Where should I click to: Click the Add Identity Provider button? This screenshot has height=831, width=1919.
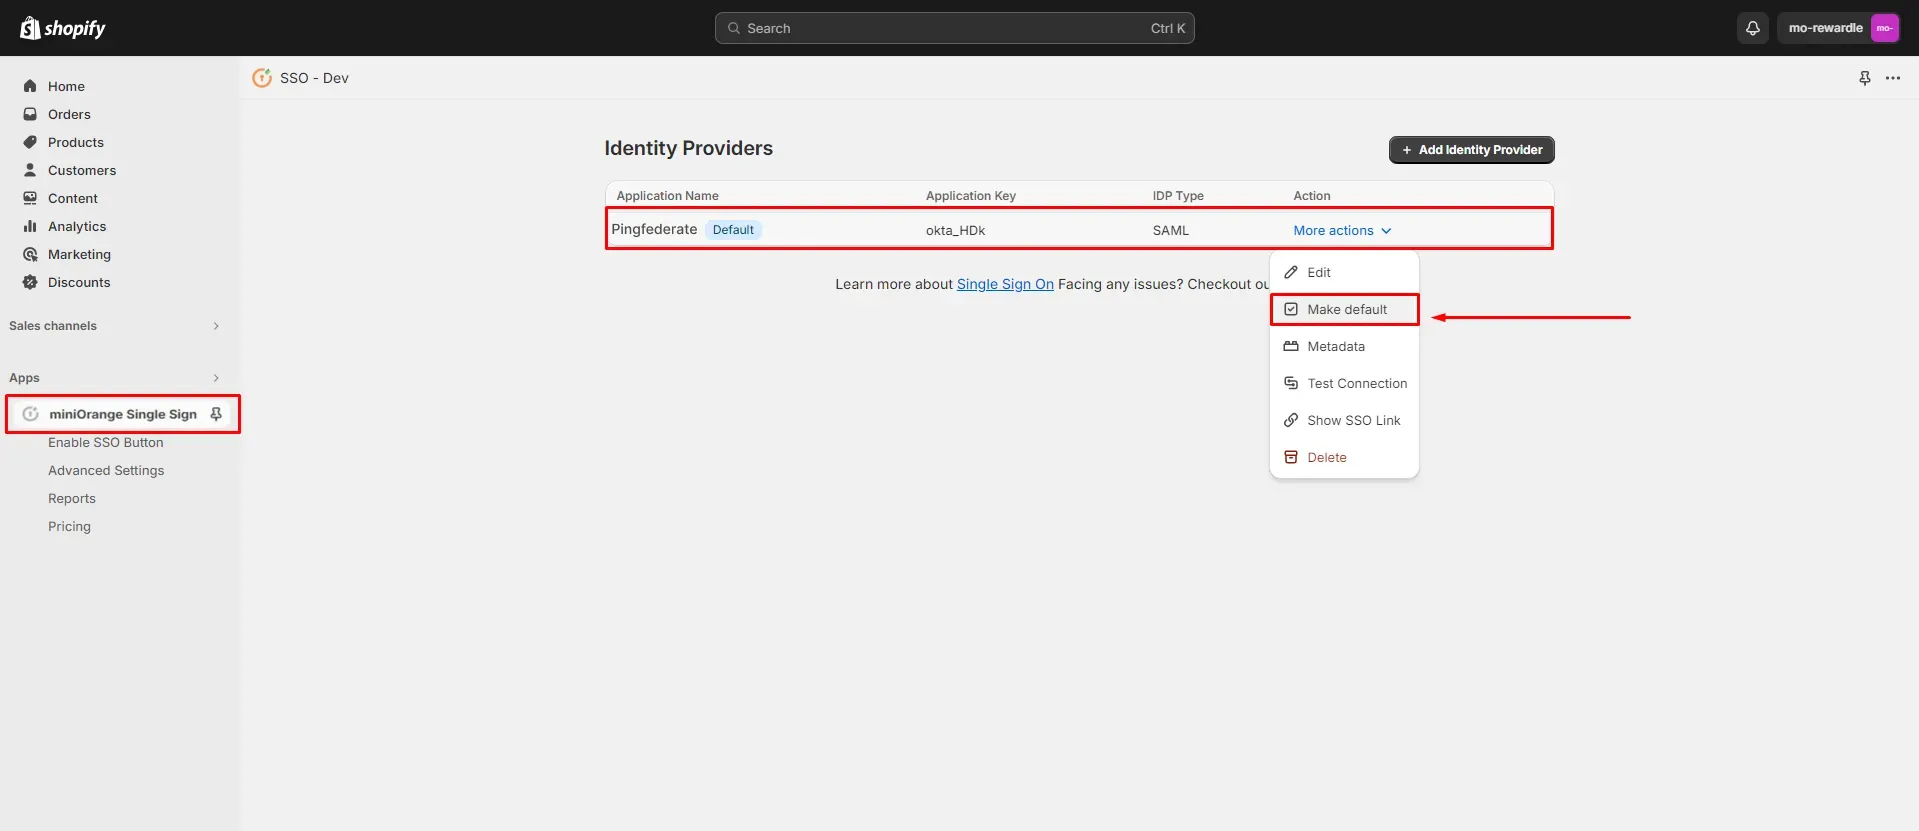pyautogui.click(x=1471, y=150)
